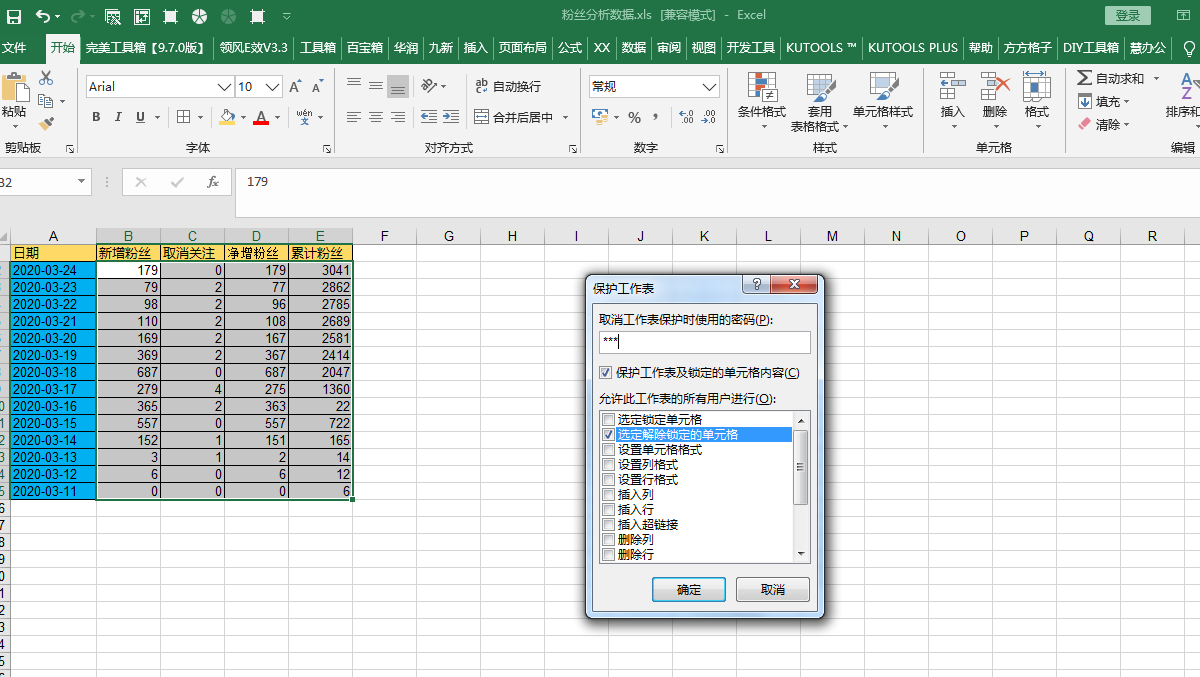1200x677 pixels.
Task: Expand the name box dropdown arrow
Action: point(82,182)
